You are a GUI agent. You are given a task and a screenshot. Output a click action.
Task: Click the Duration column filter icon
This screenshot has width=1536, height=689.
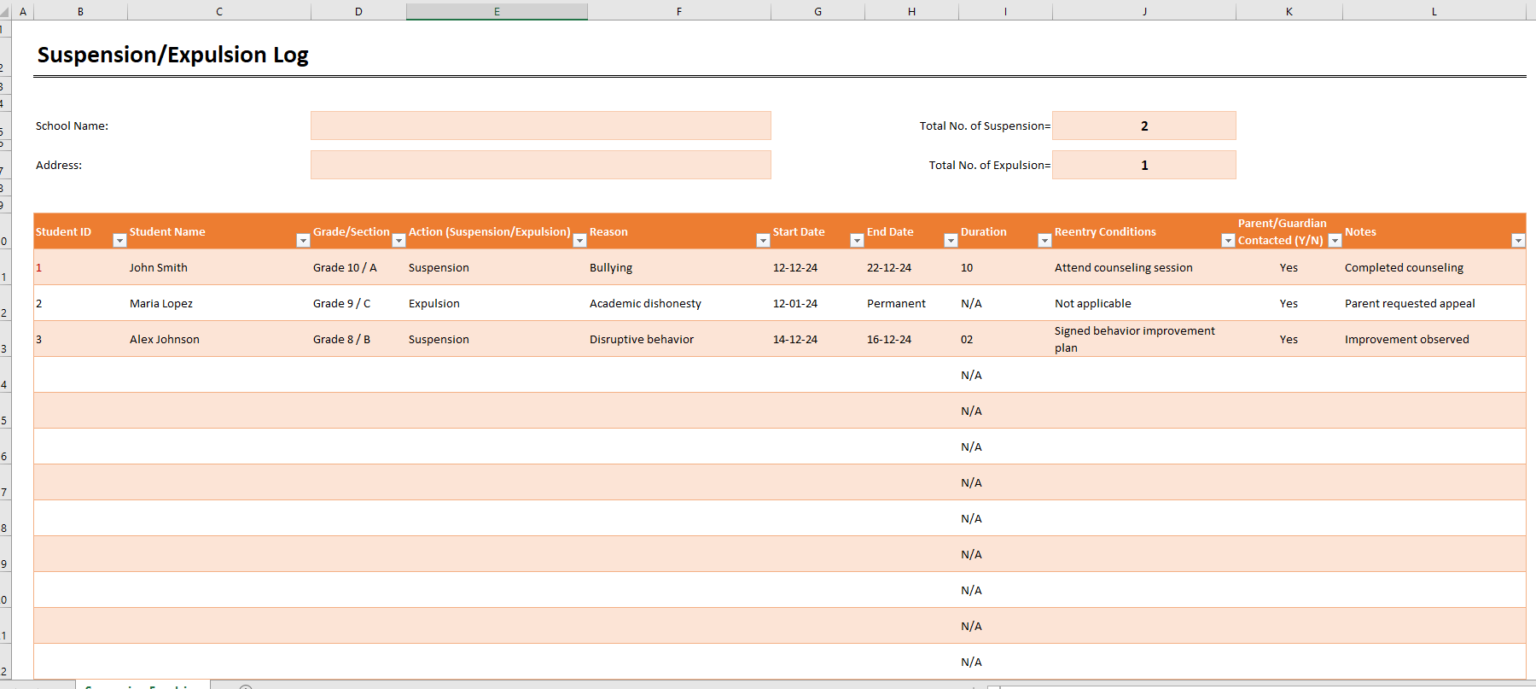tap(1044, 240)
